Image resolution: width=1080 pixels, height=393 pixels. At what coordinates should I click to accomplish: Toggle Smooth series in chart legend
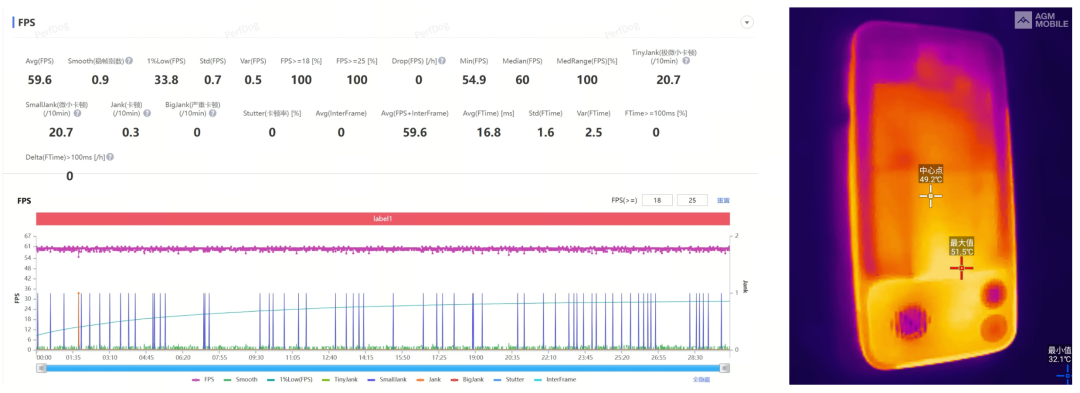[x=240, y=379]
